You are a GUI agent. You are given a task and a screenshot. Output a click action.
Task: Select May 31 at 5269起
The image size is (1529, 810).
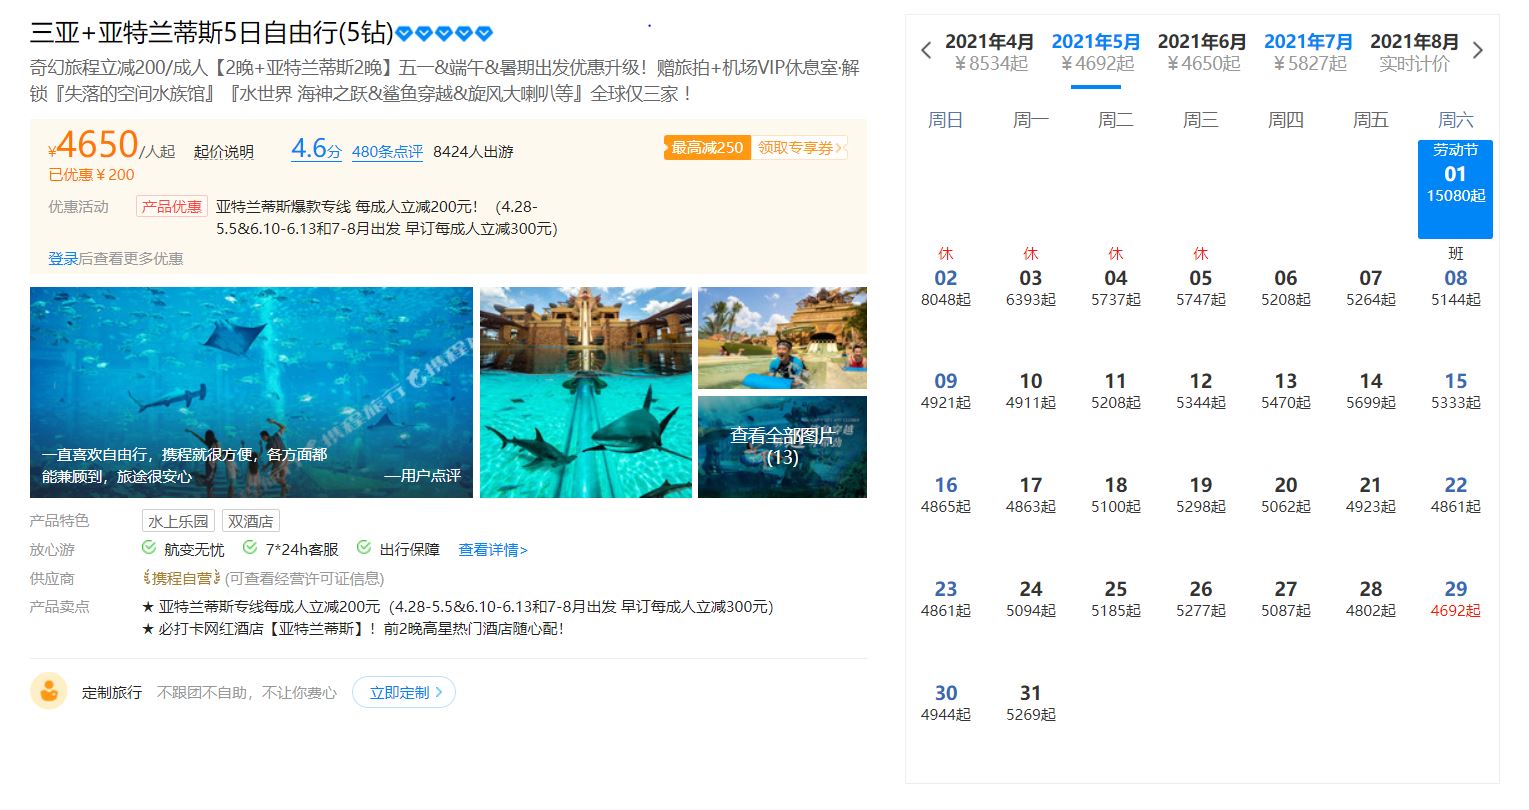point(1031,703)
